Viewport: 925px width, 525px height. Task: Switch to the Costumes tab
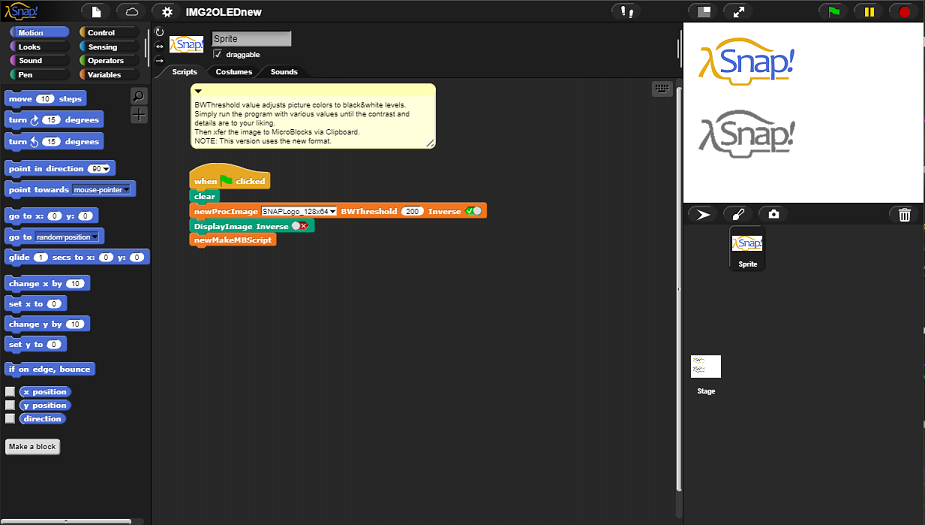coord(234,72)
